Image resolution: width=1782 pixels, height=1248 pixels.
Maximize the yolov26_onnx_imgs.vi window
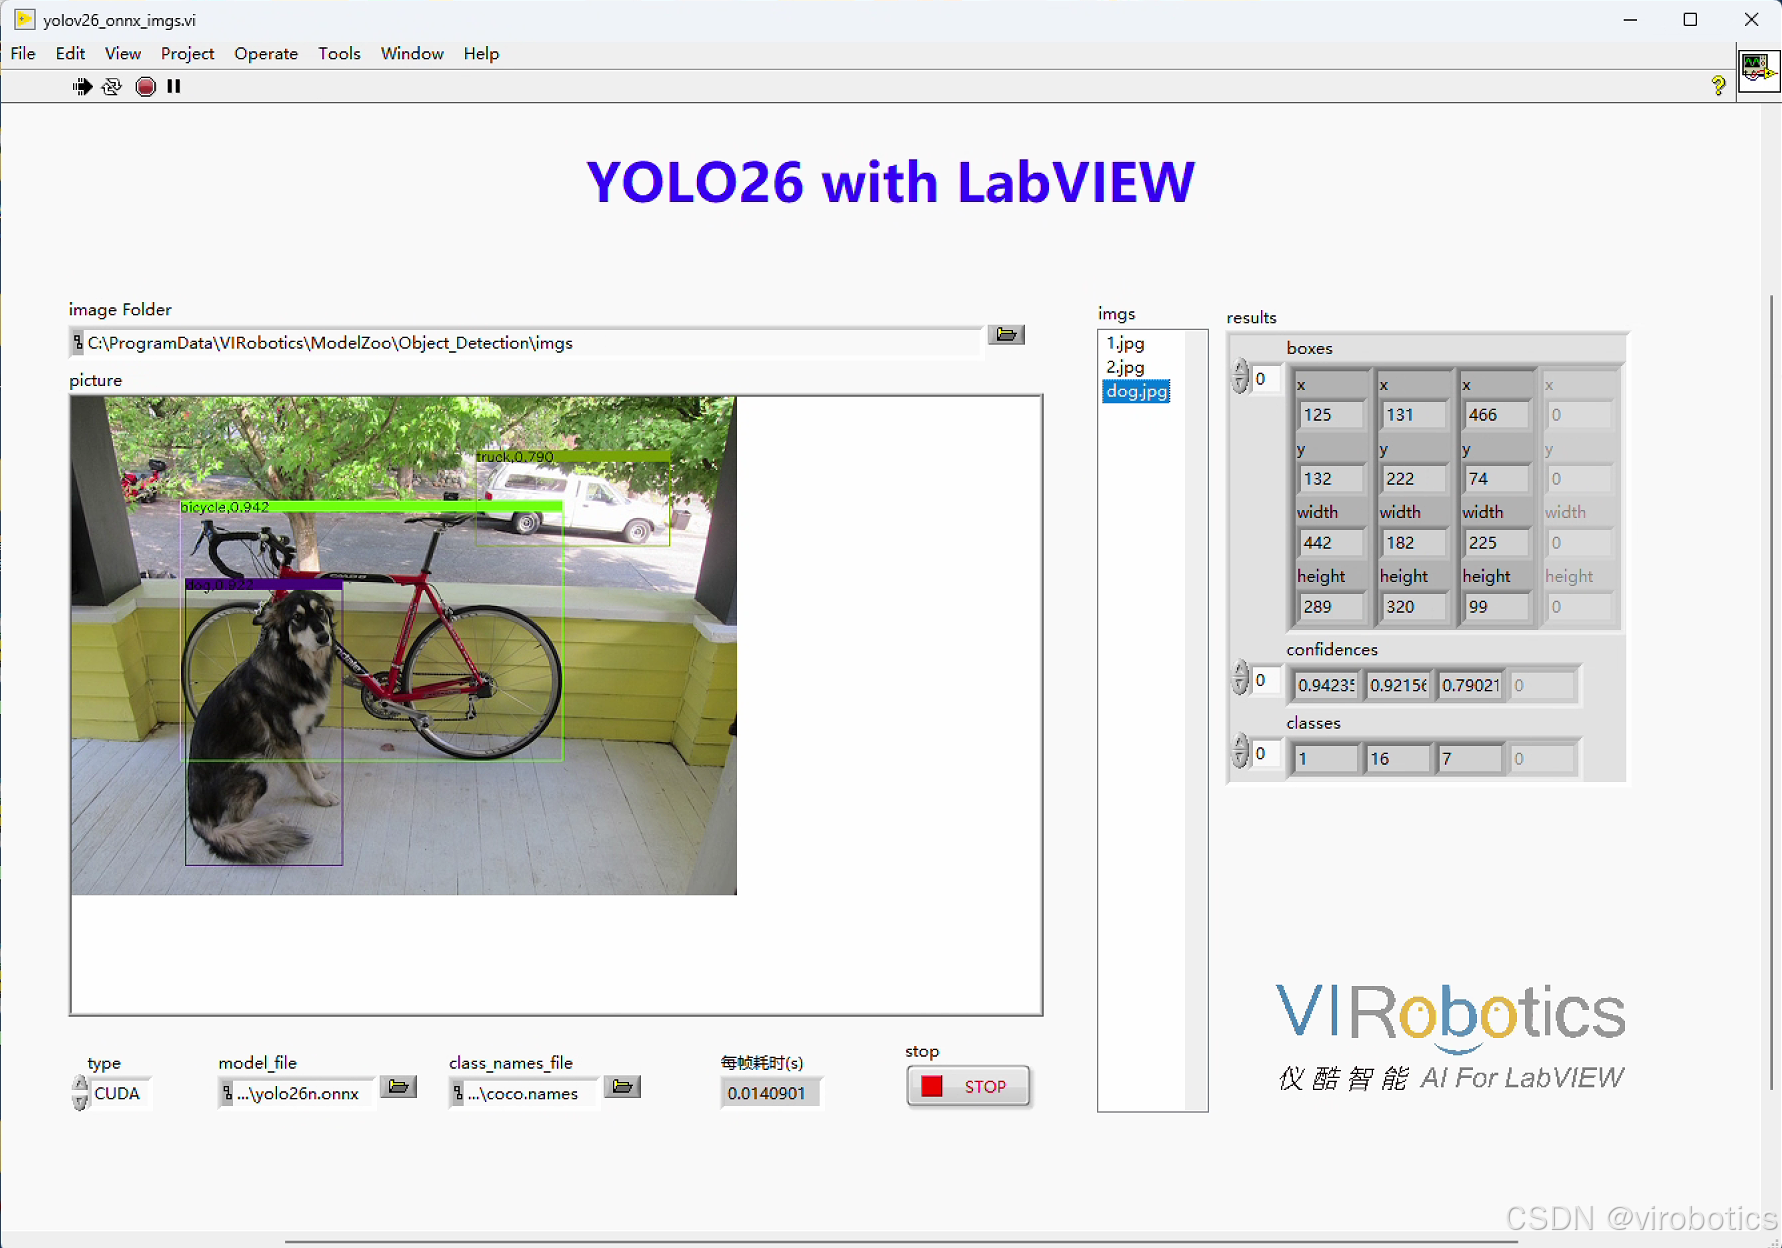pyautogui.click(x=1690, y=20)
